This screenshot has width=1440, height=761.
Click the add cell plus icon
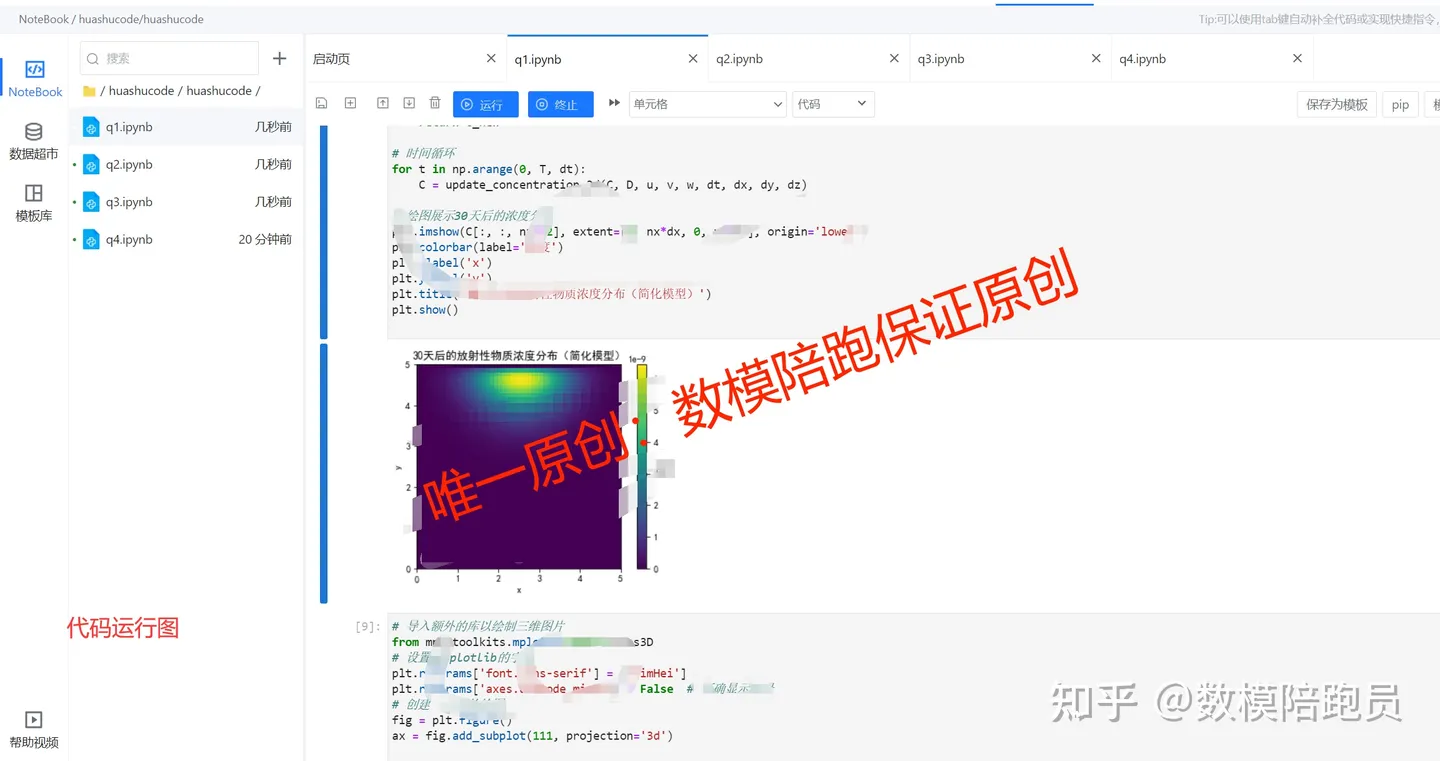350,103
